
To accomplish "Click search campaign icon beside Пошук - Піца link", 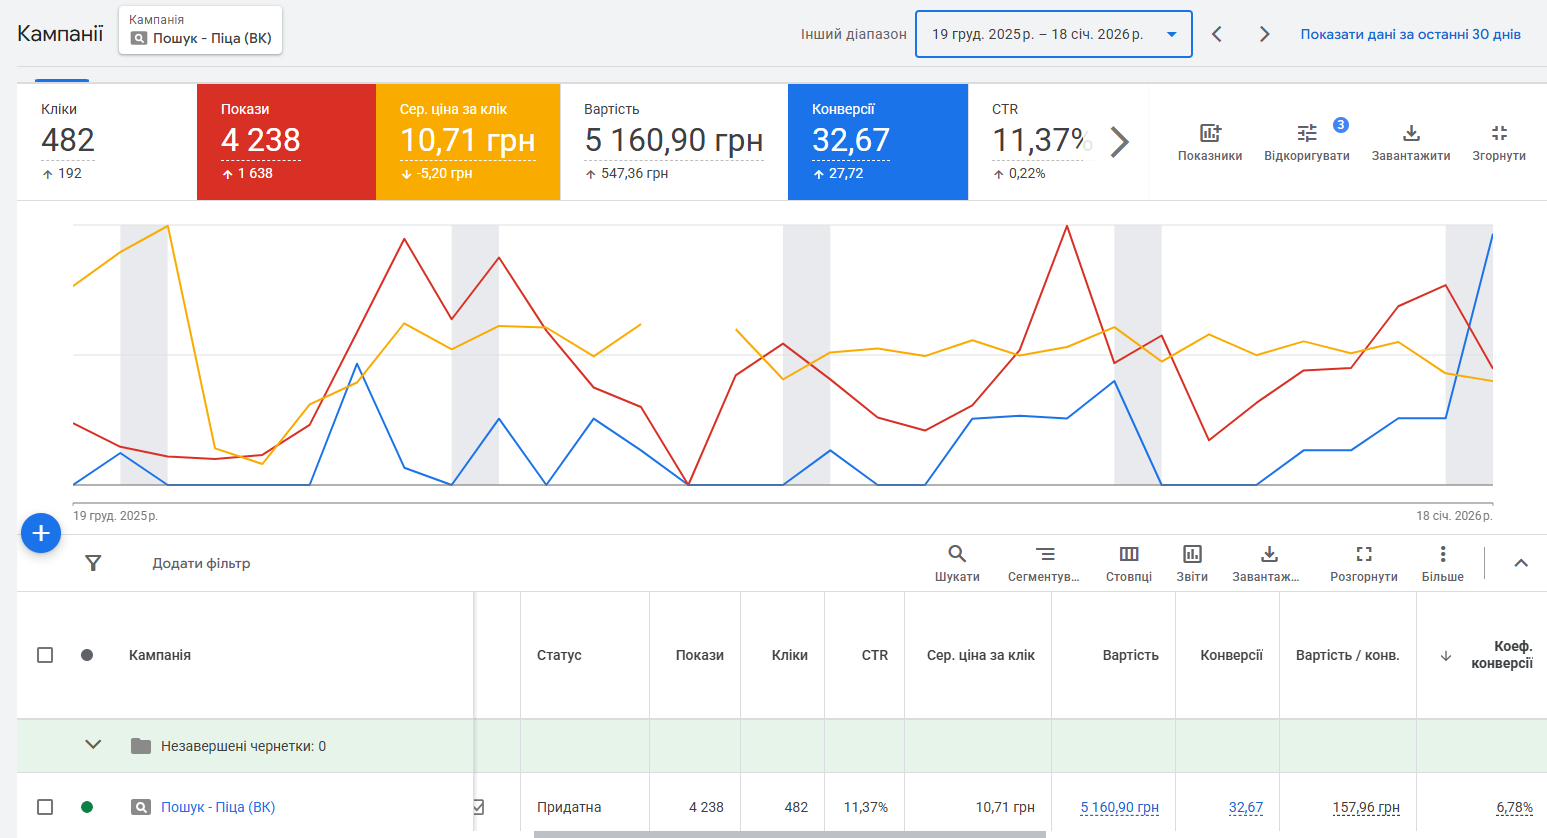I will pyautogui.click(x=141, y=807).
